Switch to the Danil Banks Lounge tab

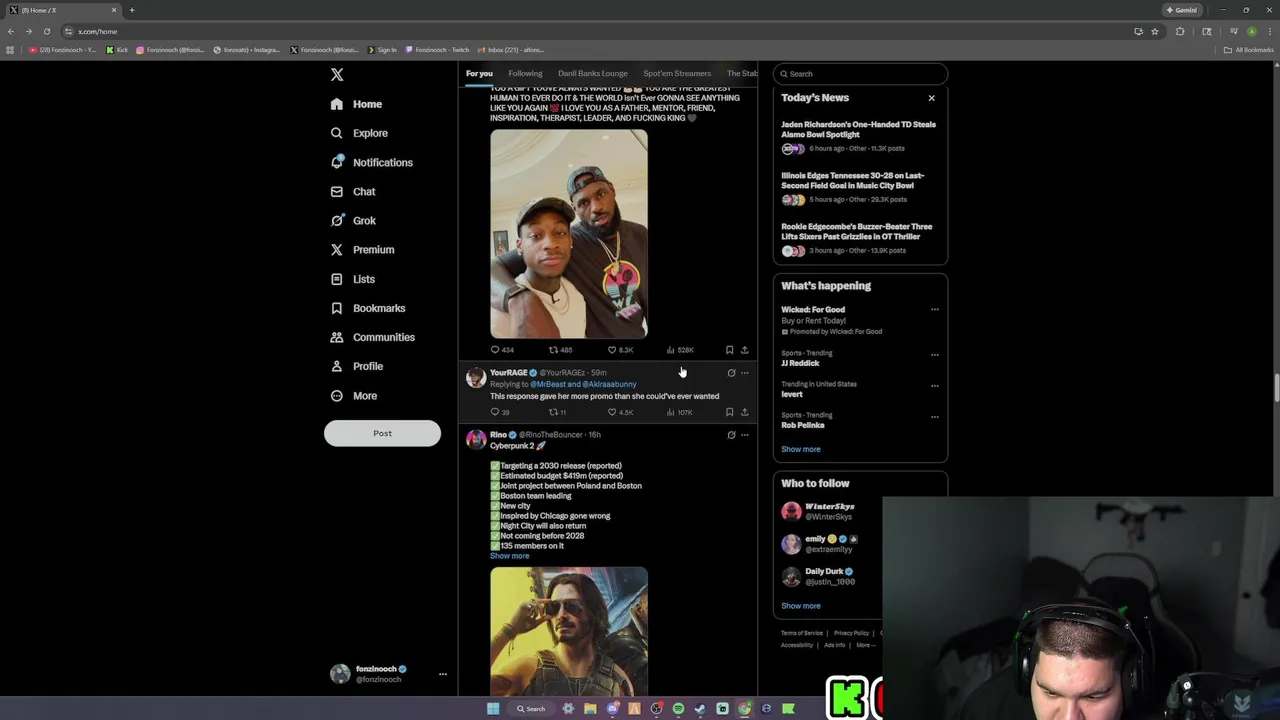pyautogui.click(x=593, y=73)
